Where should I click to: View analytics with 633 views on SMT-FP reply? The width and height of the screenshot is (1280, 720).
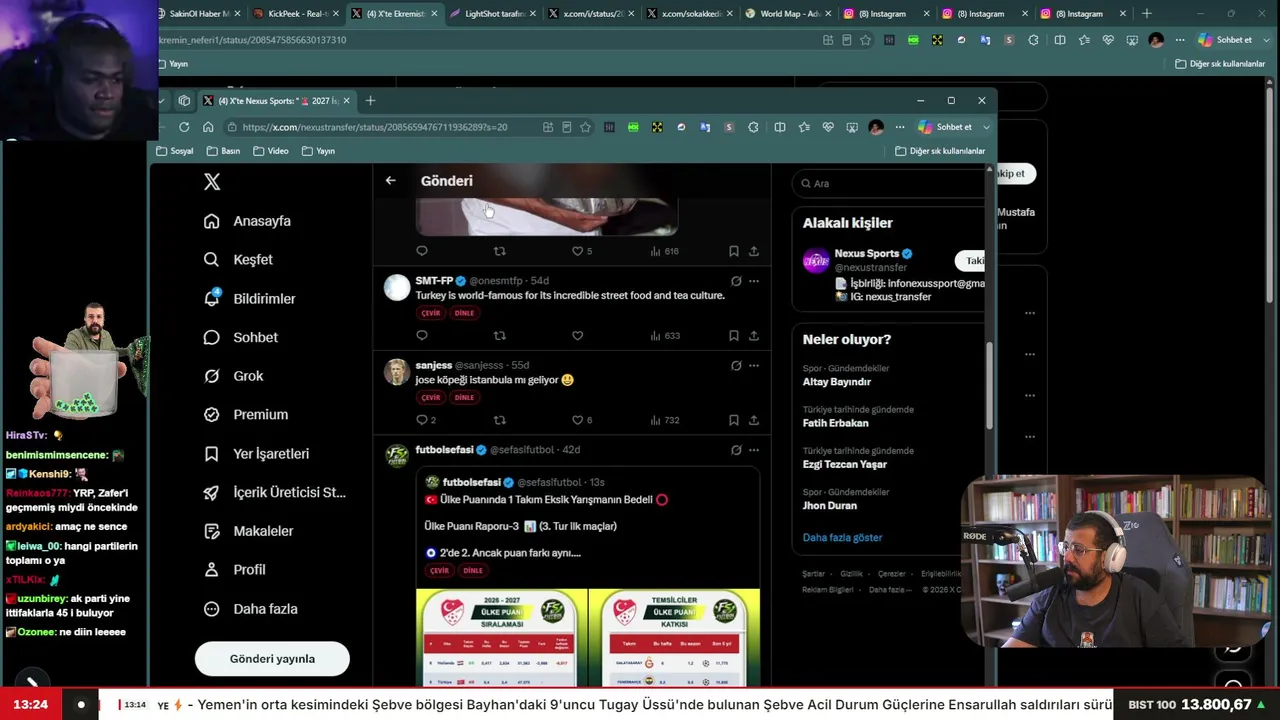tap(665, 336)
